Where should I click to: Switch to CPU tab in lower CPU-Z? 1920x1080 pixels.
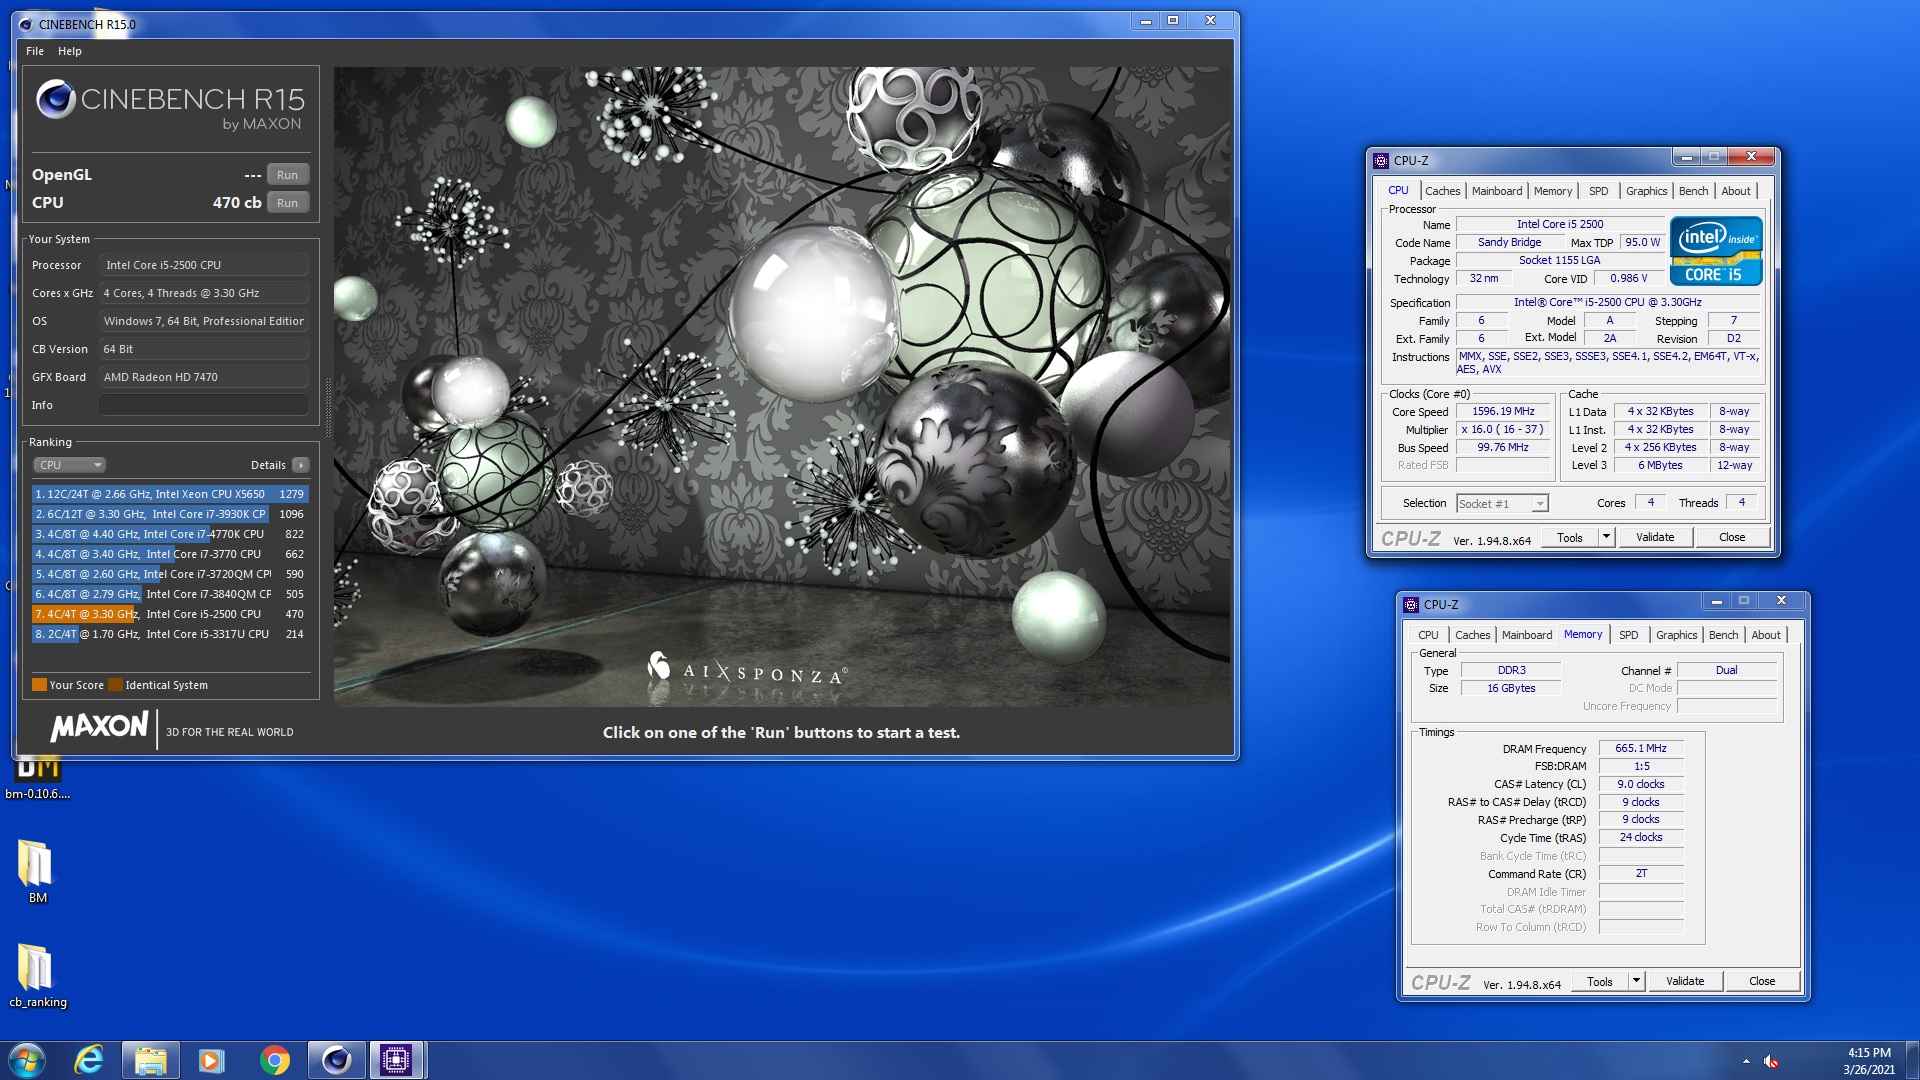tap(1428, 635)
